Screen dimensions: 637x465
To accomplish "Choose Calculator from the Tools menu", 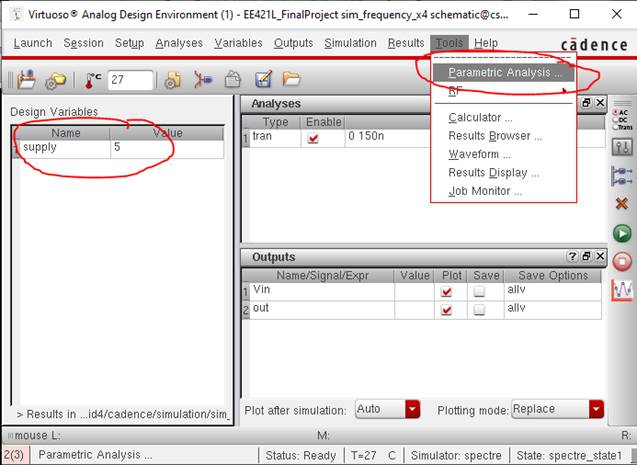I will (503, 117).
